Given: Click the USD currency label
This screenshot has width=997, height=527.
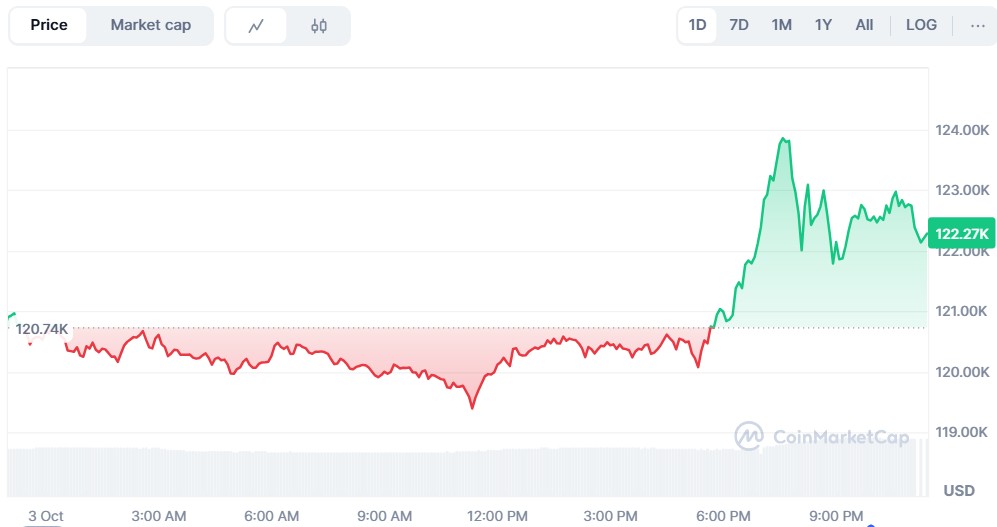Looking at the screenshot, I should pos(959,491).
